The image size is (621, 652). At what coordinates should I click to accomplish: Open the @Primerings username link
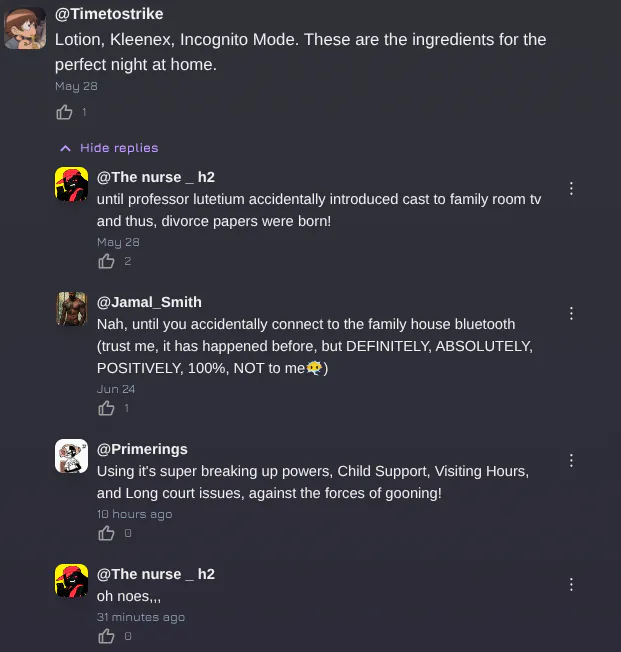pyautogui.click(x=142, y=449)
